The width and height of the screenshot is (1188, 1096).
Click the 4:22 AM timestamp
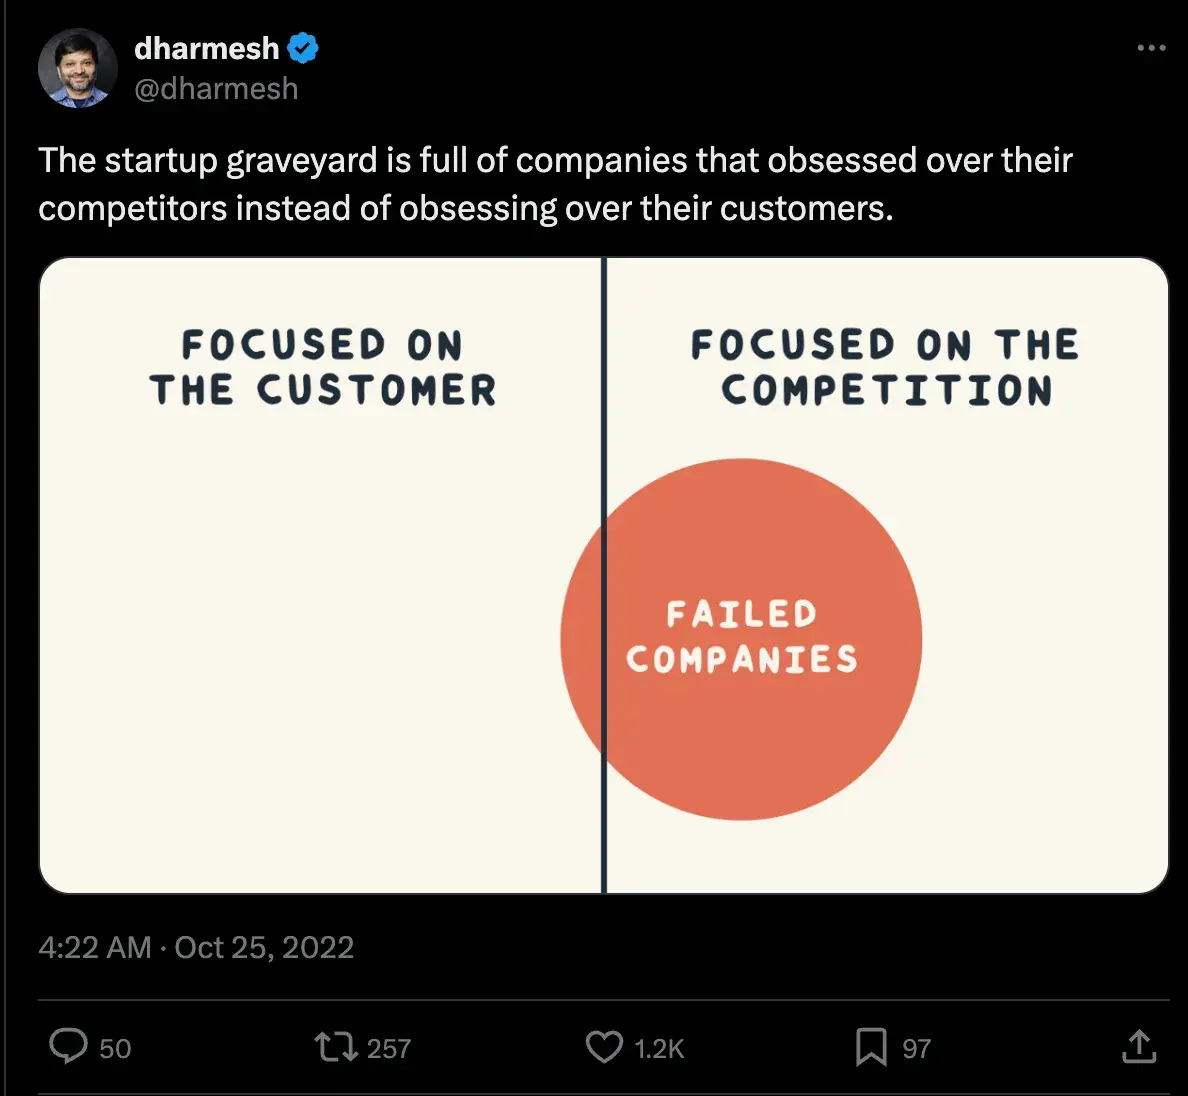95,947
